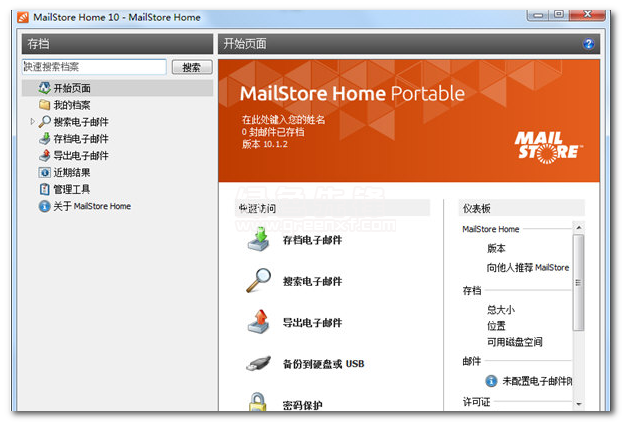The height and width of the screenshot is (422, 622).
Task: Open quick access link 导出电子邮件
Action: (312, 322)
